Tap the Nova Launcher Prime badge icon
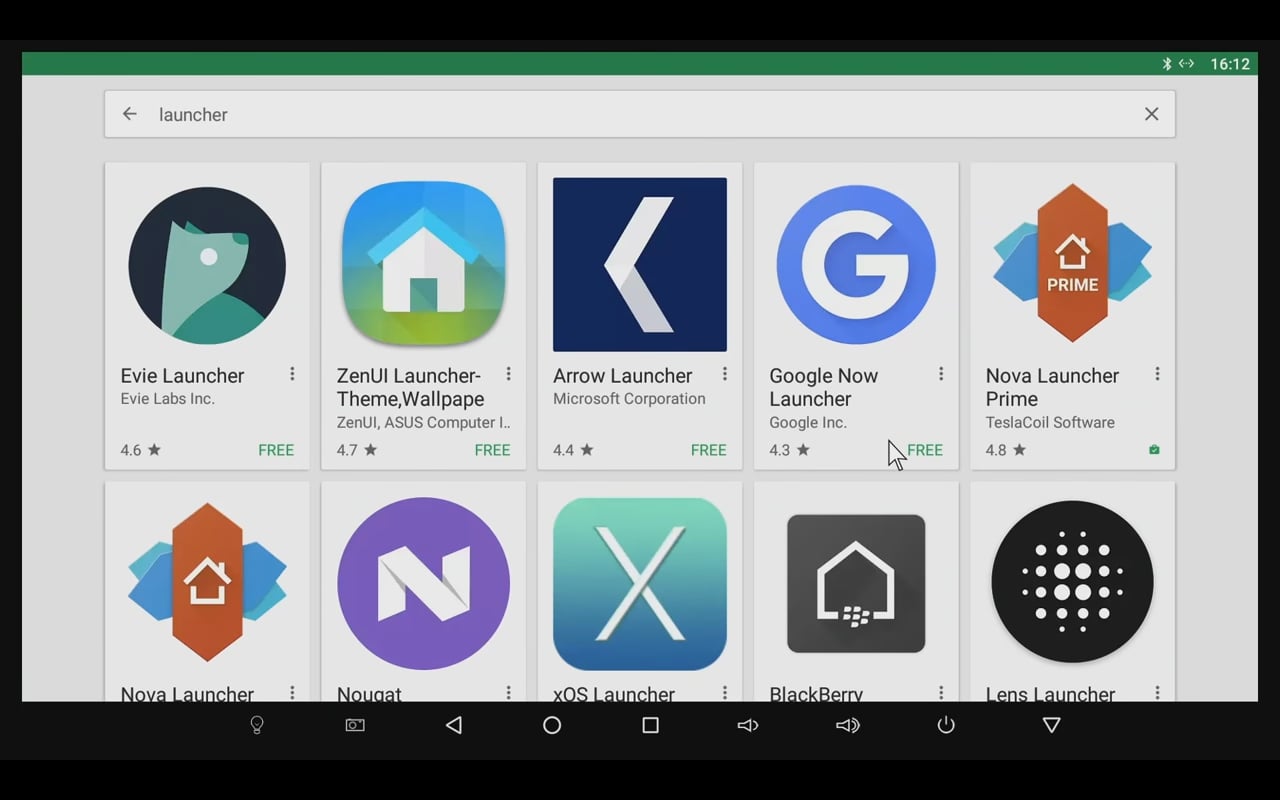This screenshot has height=800, width=1280. 1072,264
